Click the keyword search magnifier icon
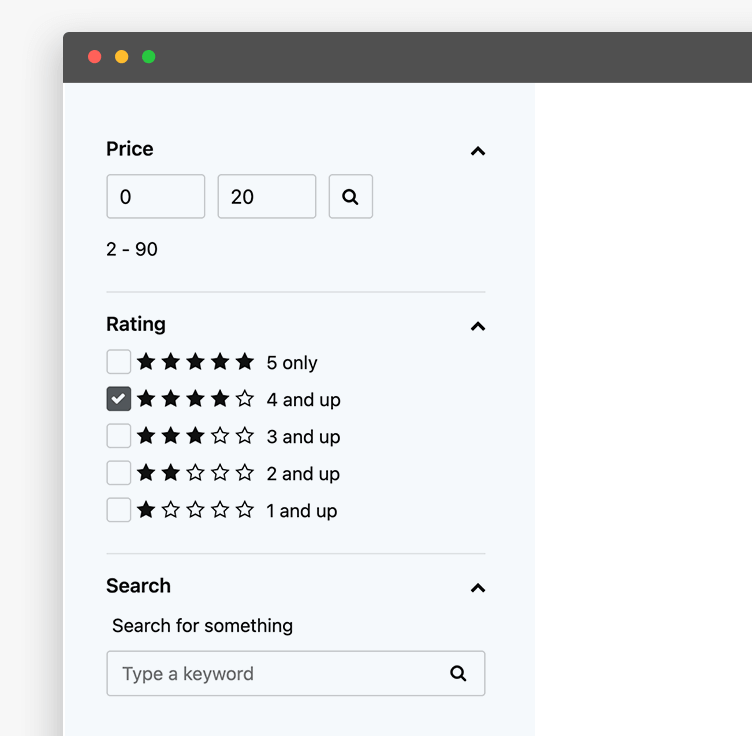Image resolution: width=752 pixels, height=736 pixels. point(458,673)
